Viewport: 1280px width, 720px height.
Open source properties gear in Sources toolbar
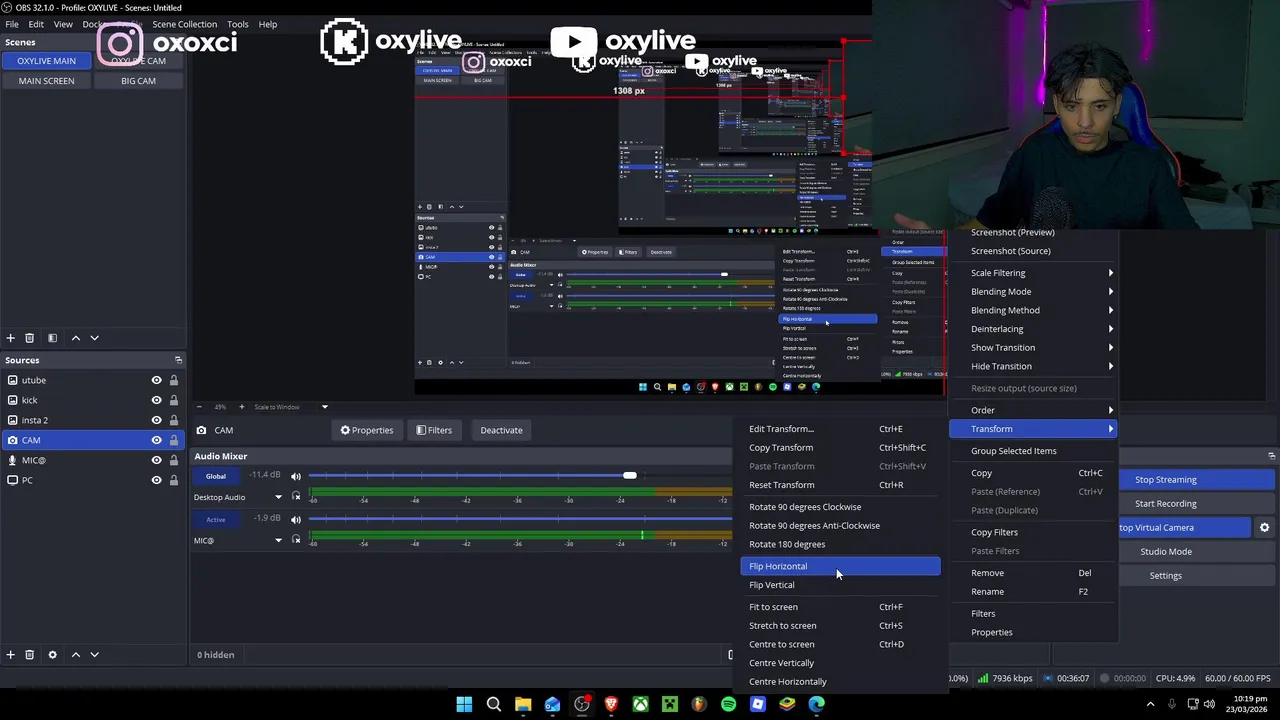[52, 655]
